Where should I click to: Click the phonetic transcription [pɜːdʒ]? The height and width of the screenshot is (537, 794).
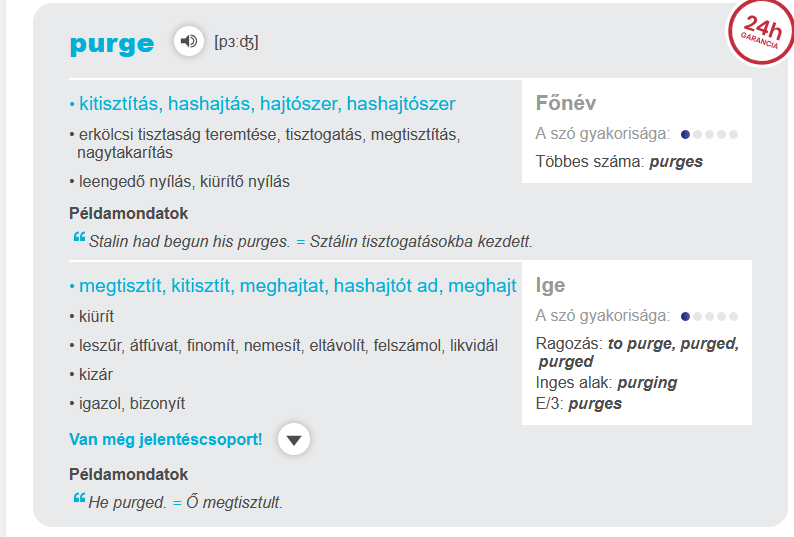236,42
